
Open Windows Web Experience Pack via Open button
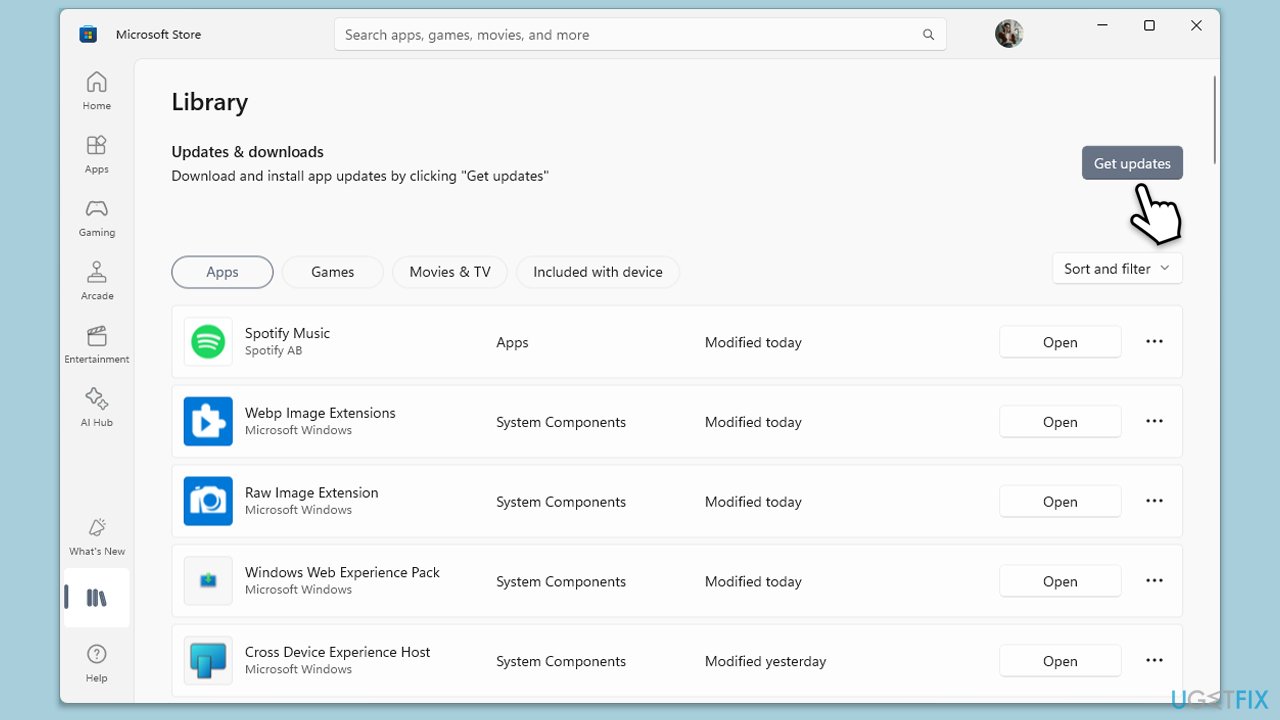pyautogui.click(x=1060, y=581)
